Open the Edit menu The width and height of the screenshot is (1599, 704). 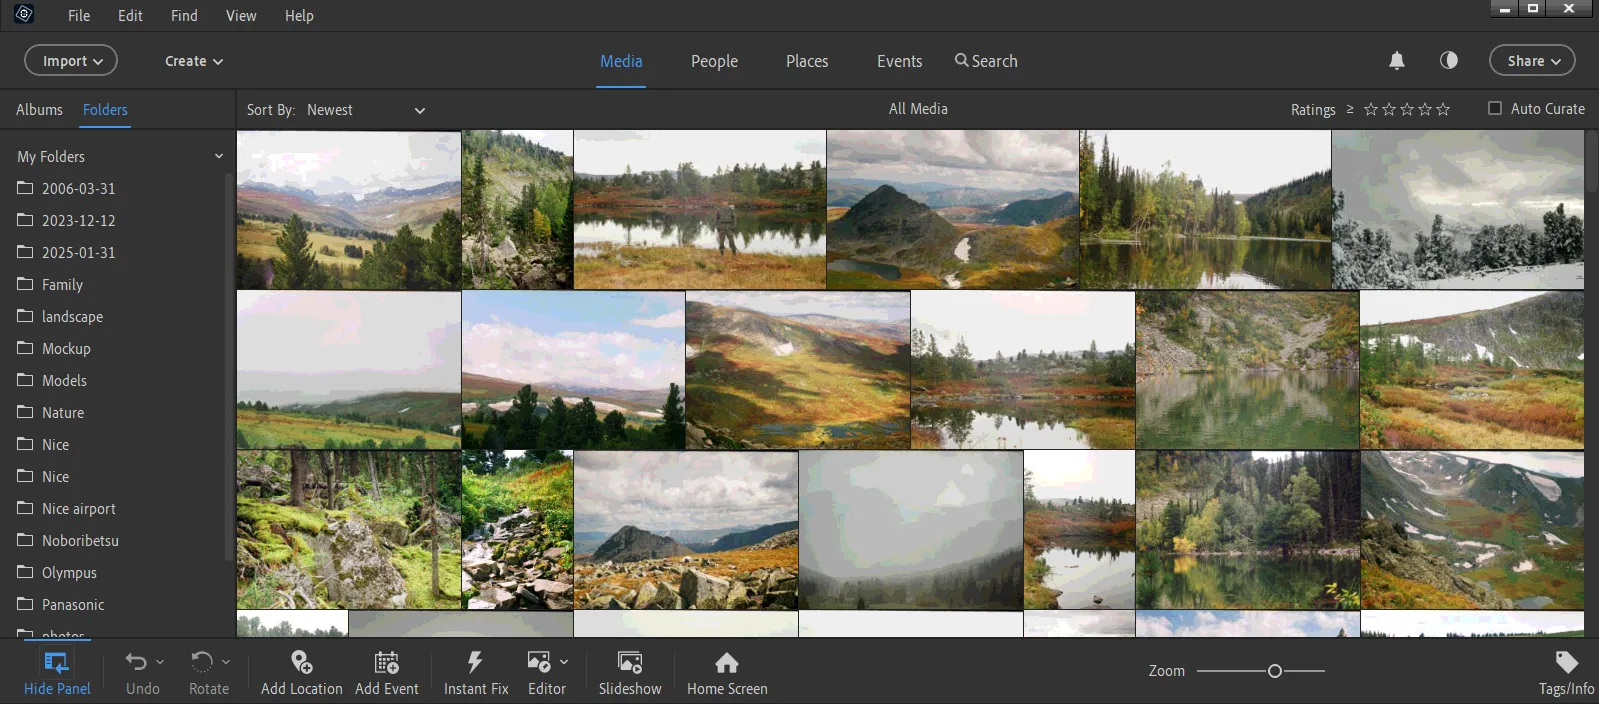130,15
